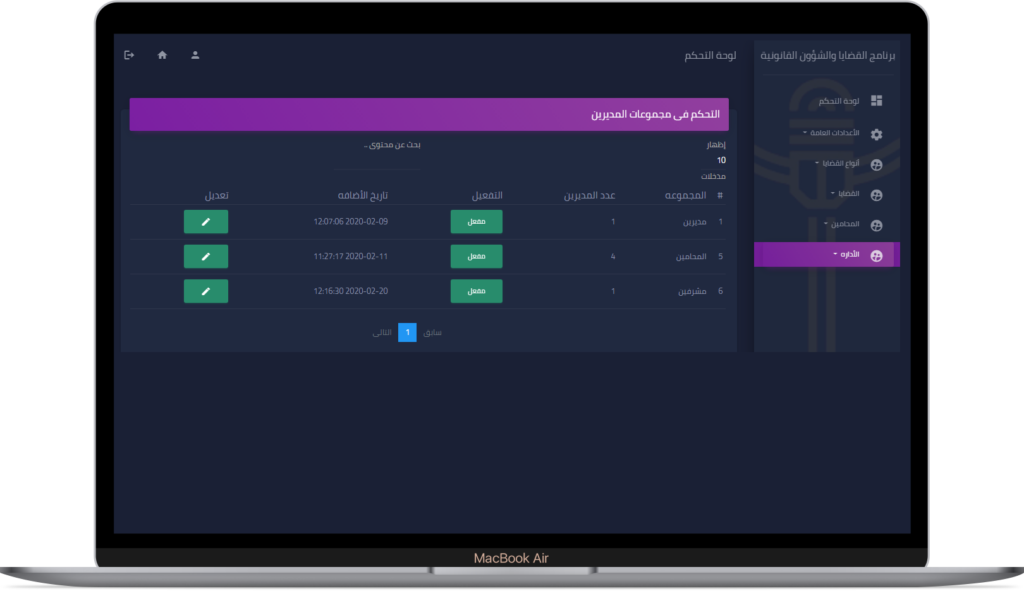This screenshot has width=1024, height=591.
Task: Click the logout icon in top bar
Action: click(x=129, y=55)
